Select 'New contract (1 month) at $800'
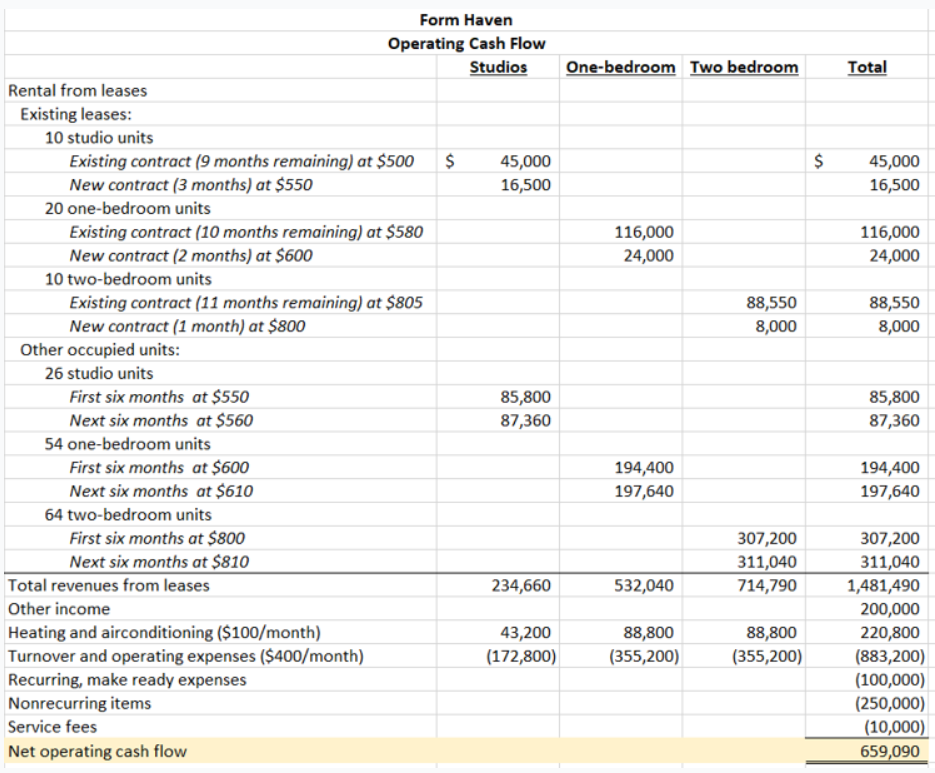 pyautogui.click(x=187, y=326)
